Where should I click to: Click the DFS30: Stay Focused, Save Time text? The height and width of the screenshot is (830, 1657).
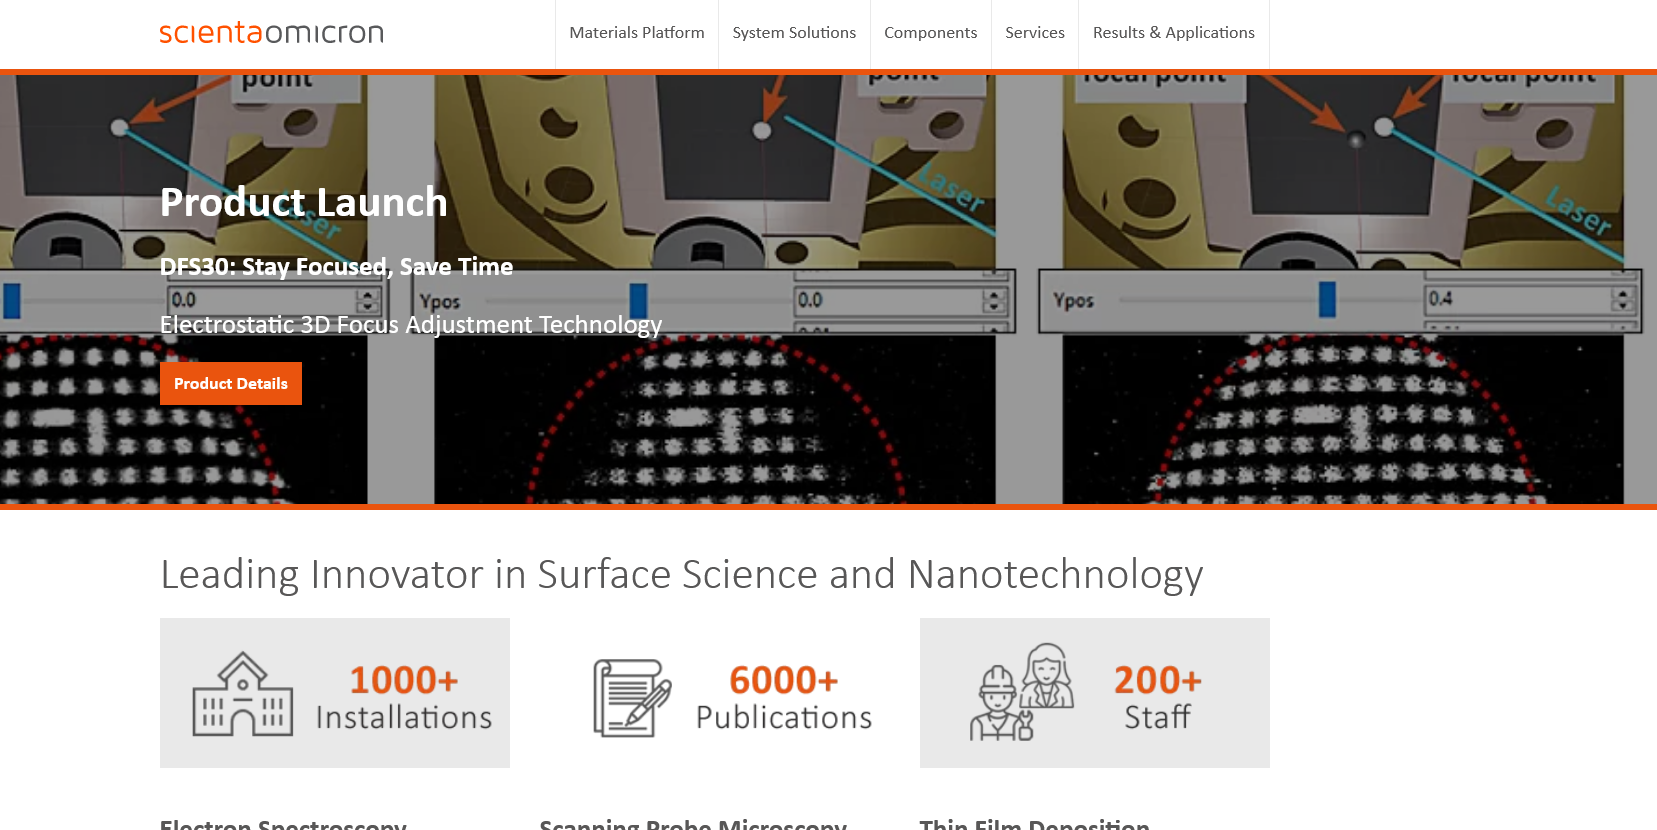tap(336, 267)
